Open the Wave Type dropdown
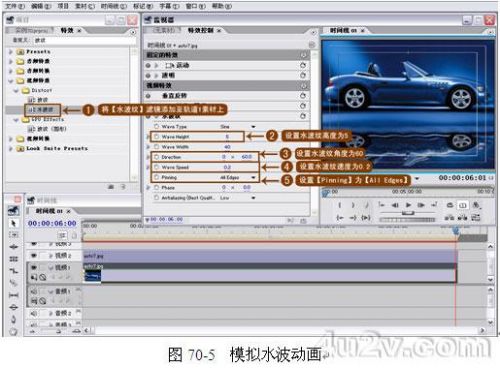The width and height of the screenshot is (500, 368). 253,127
